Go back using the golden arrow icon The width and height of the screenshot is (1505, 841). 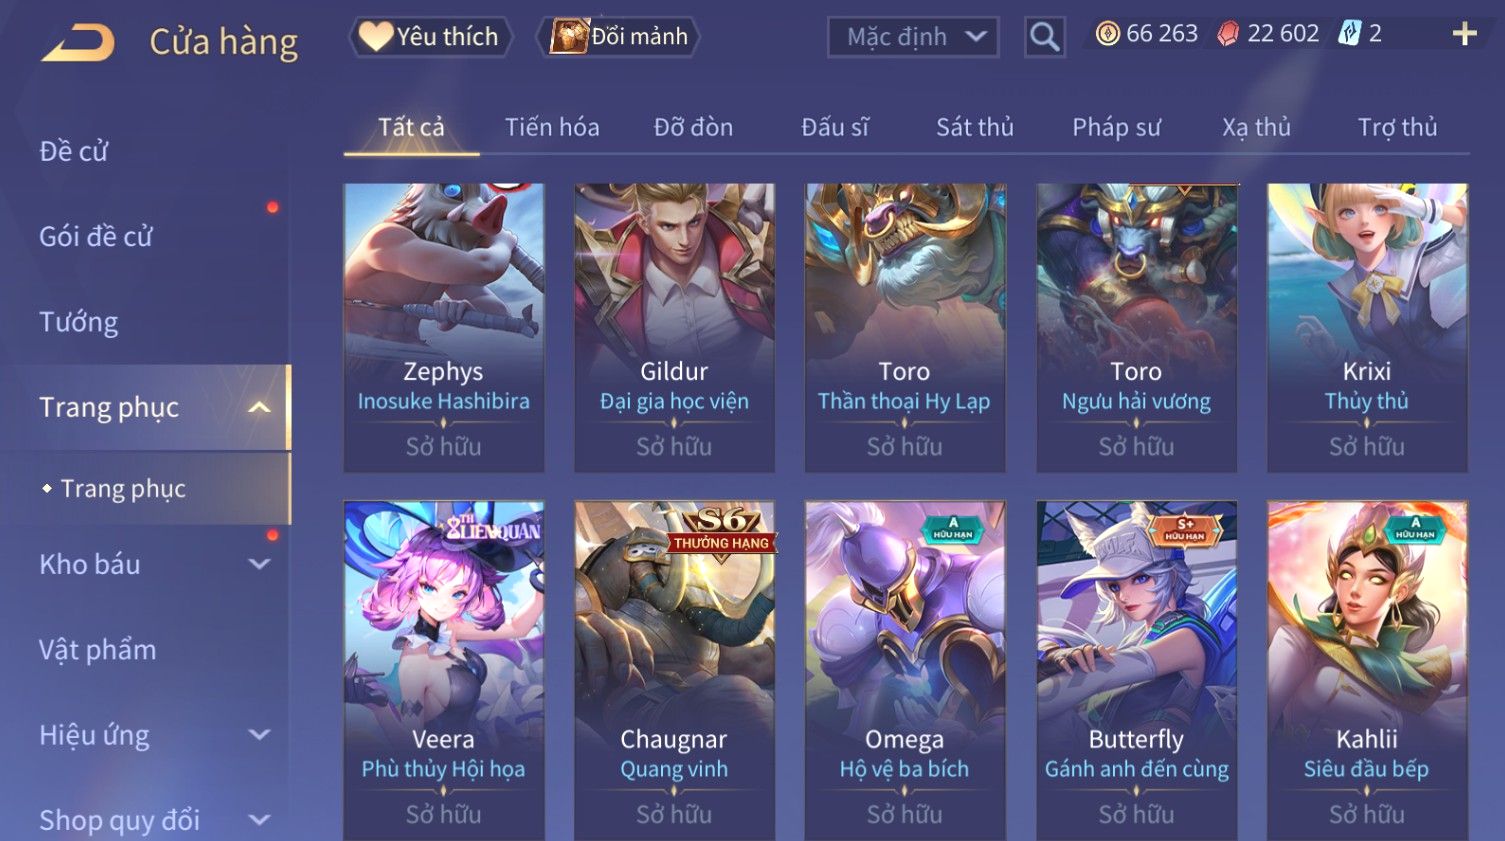coord(78,43)
